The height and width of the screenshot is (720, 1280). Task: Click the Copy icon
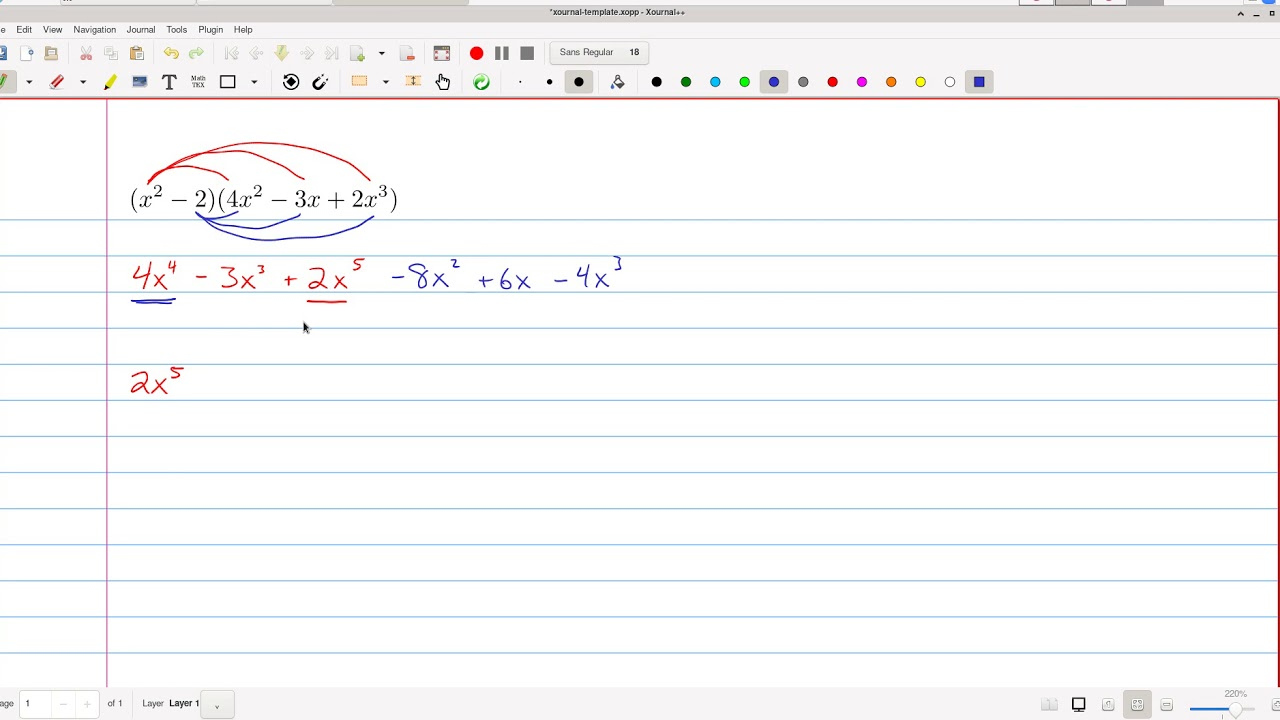point(111,53)
